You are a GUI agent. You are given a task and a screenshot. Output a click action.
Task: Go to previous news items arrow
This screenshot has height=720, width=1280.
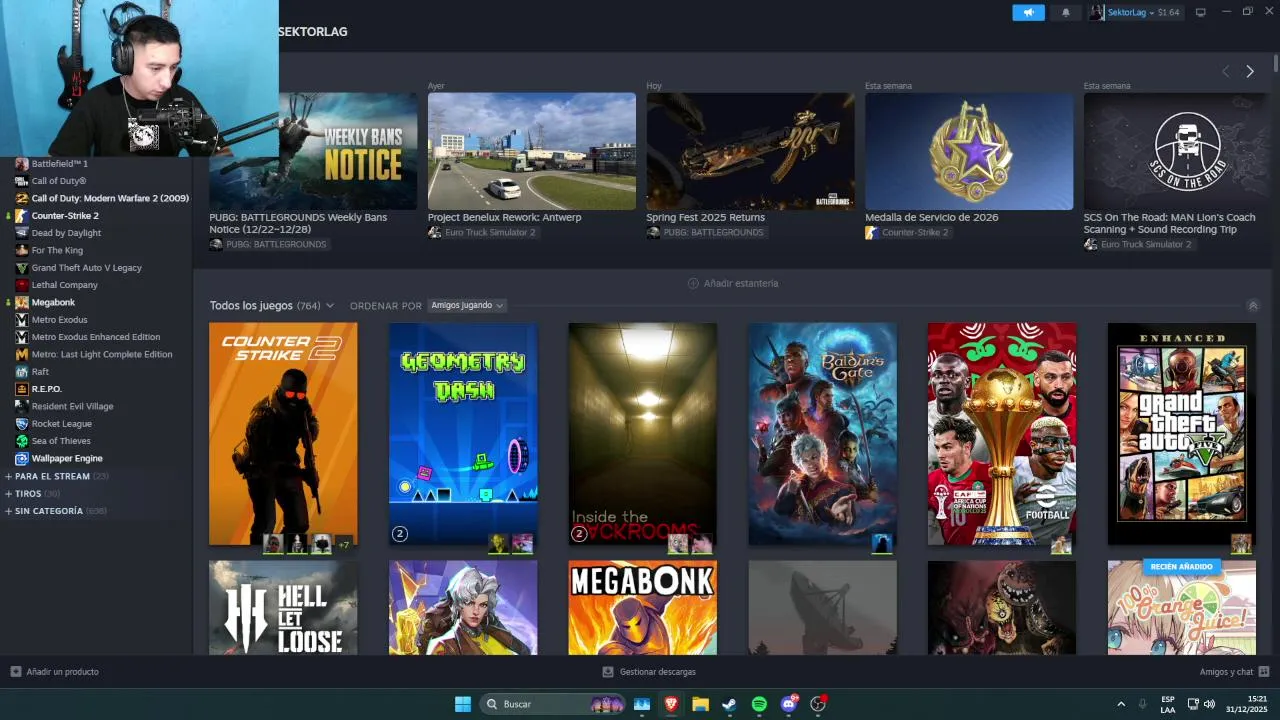[1226, 71]
